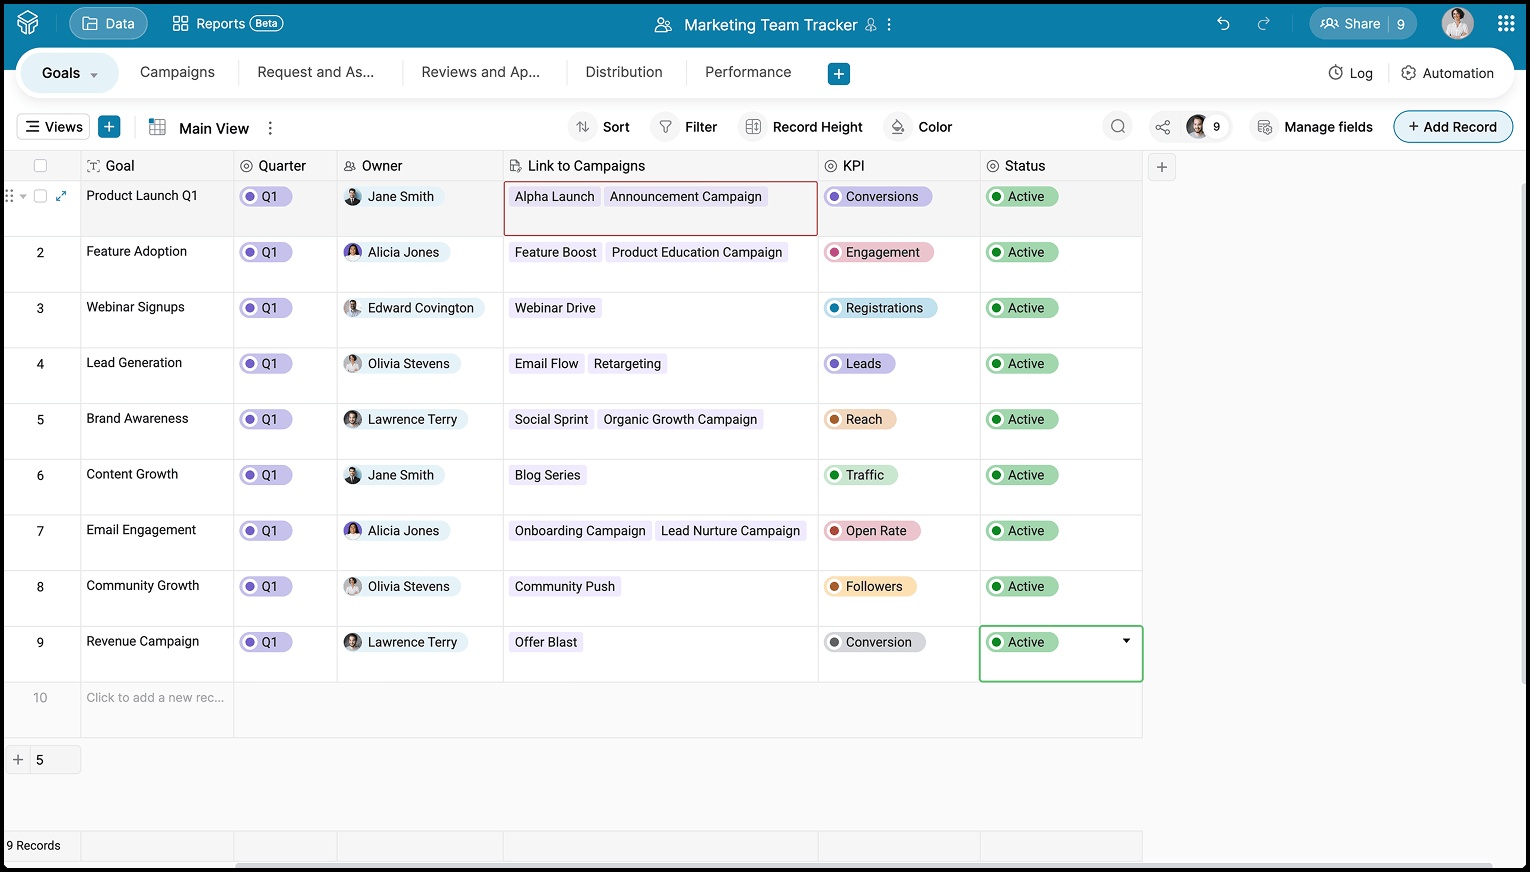Click the Alpha Launch campaign link

point(554,197)
